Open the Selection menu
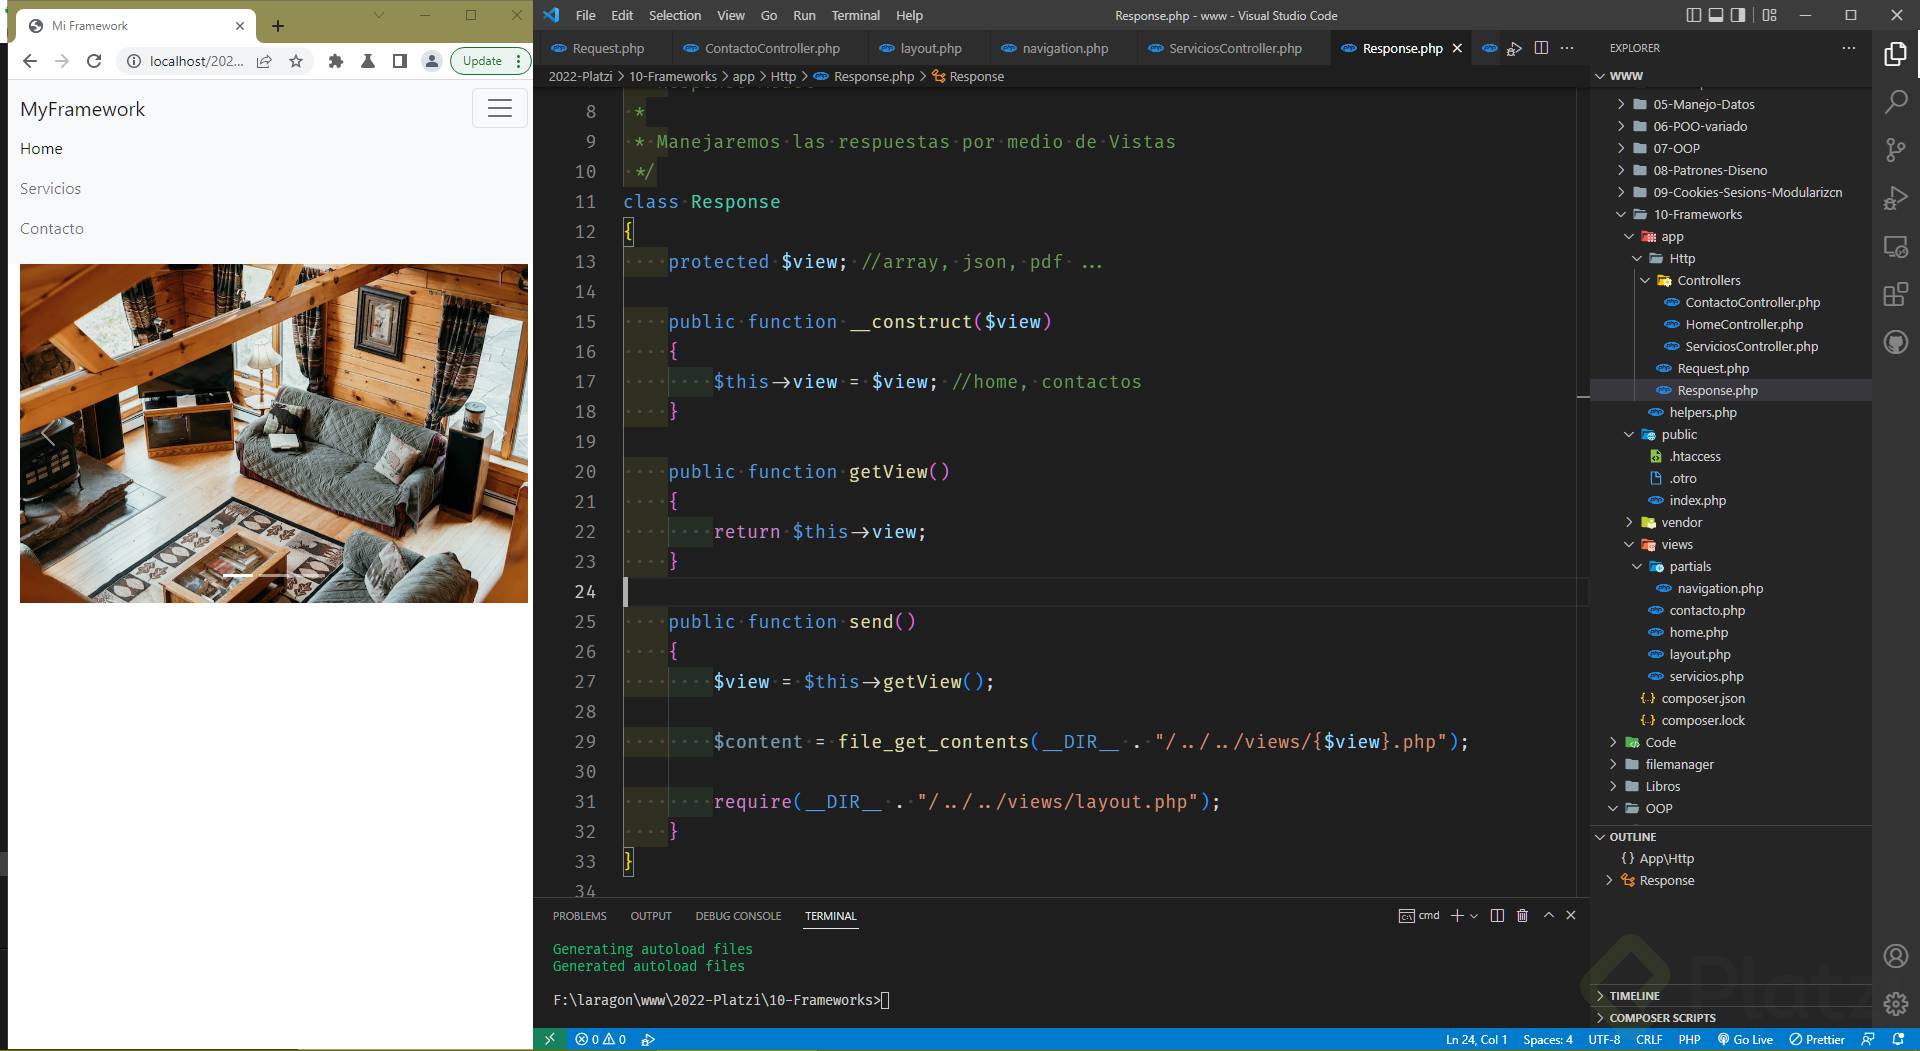This screenshot has width=1920, height=1051. point(675,15)
